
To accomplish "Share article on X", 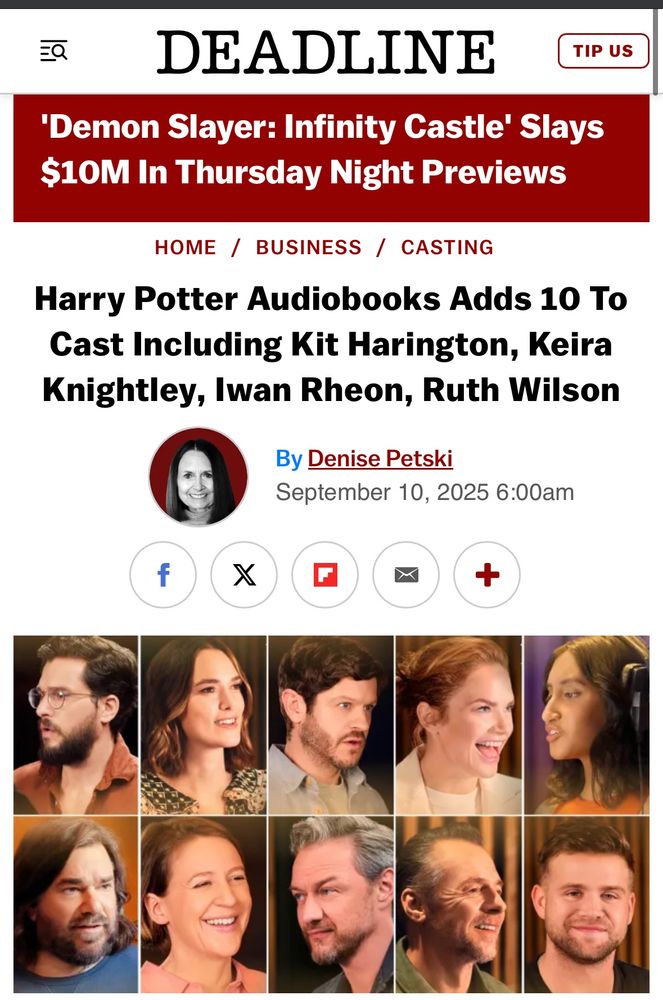I will click(x=244, y=575).
